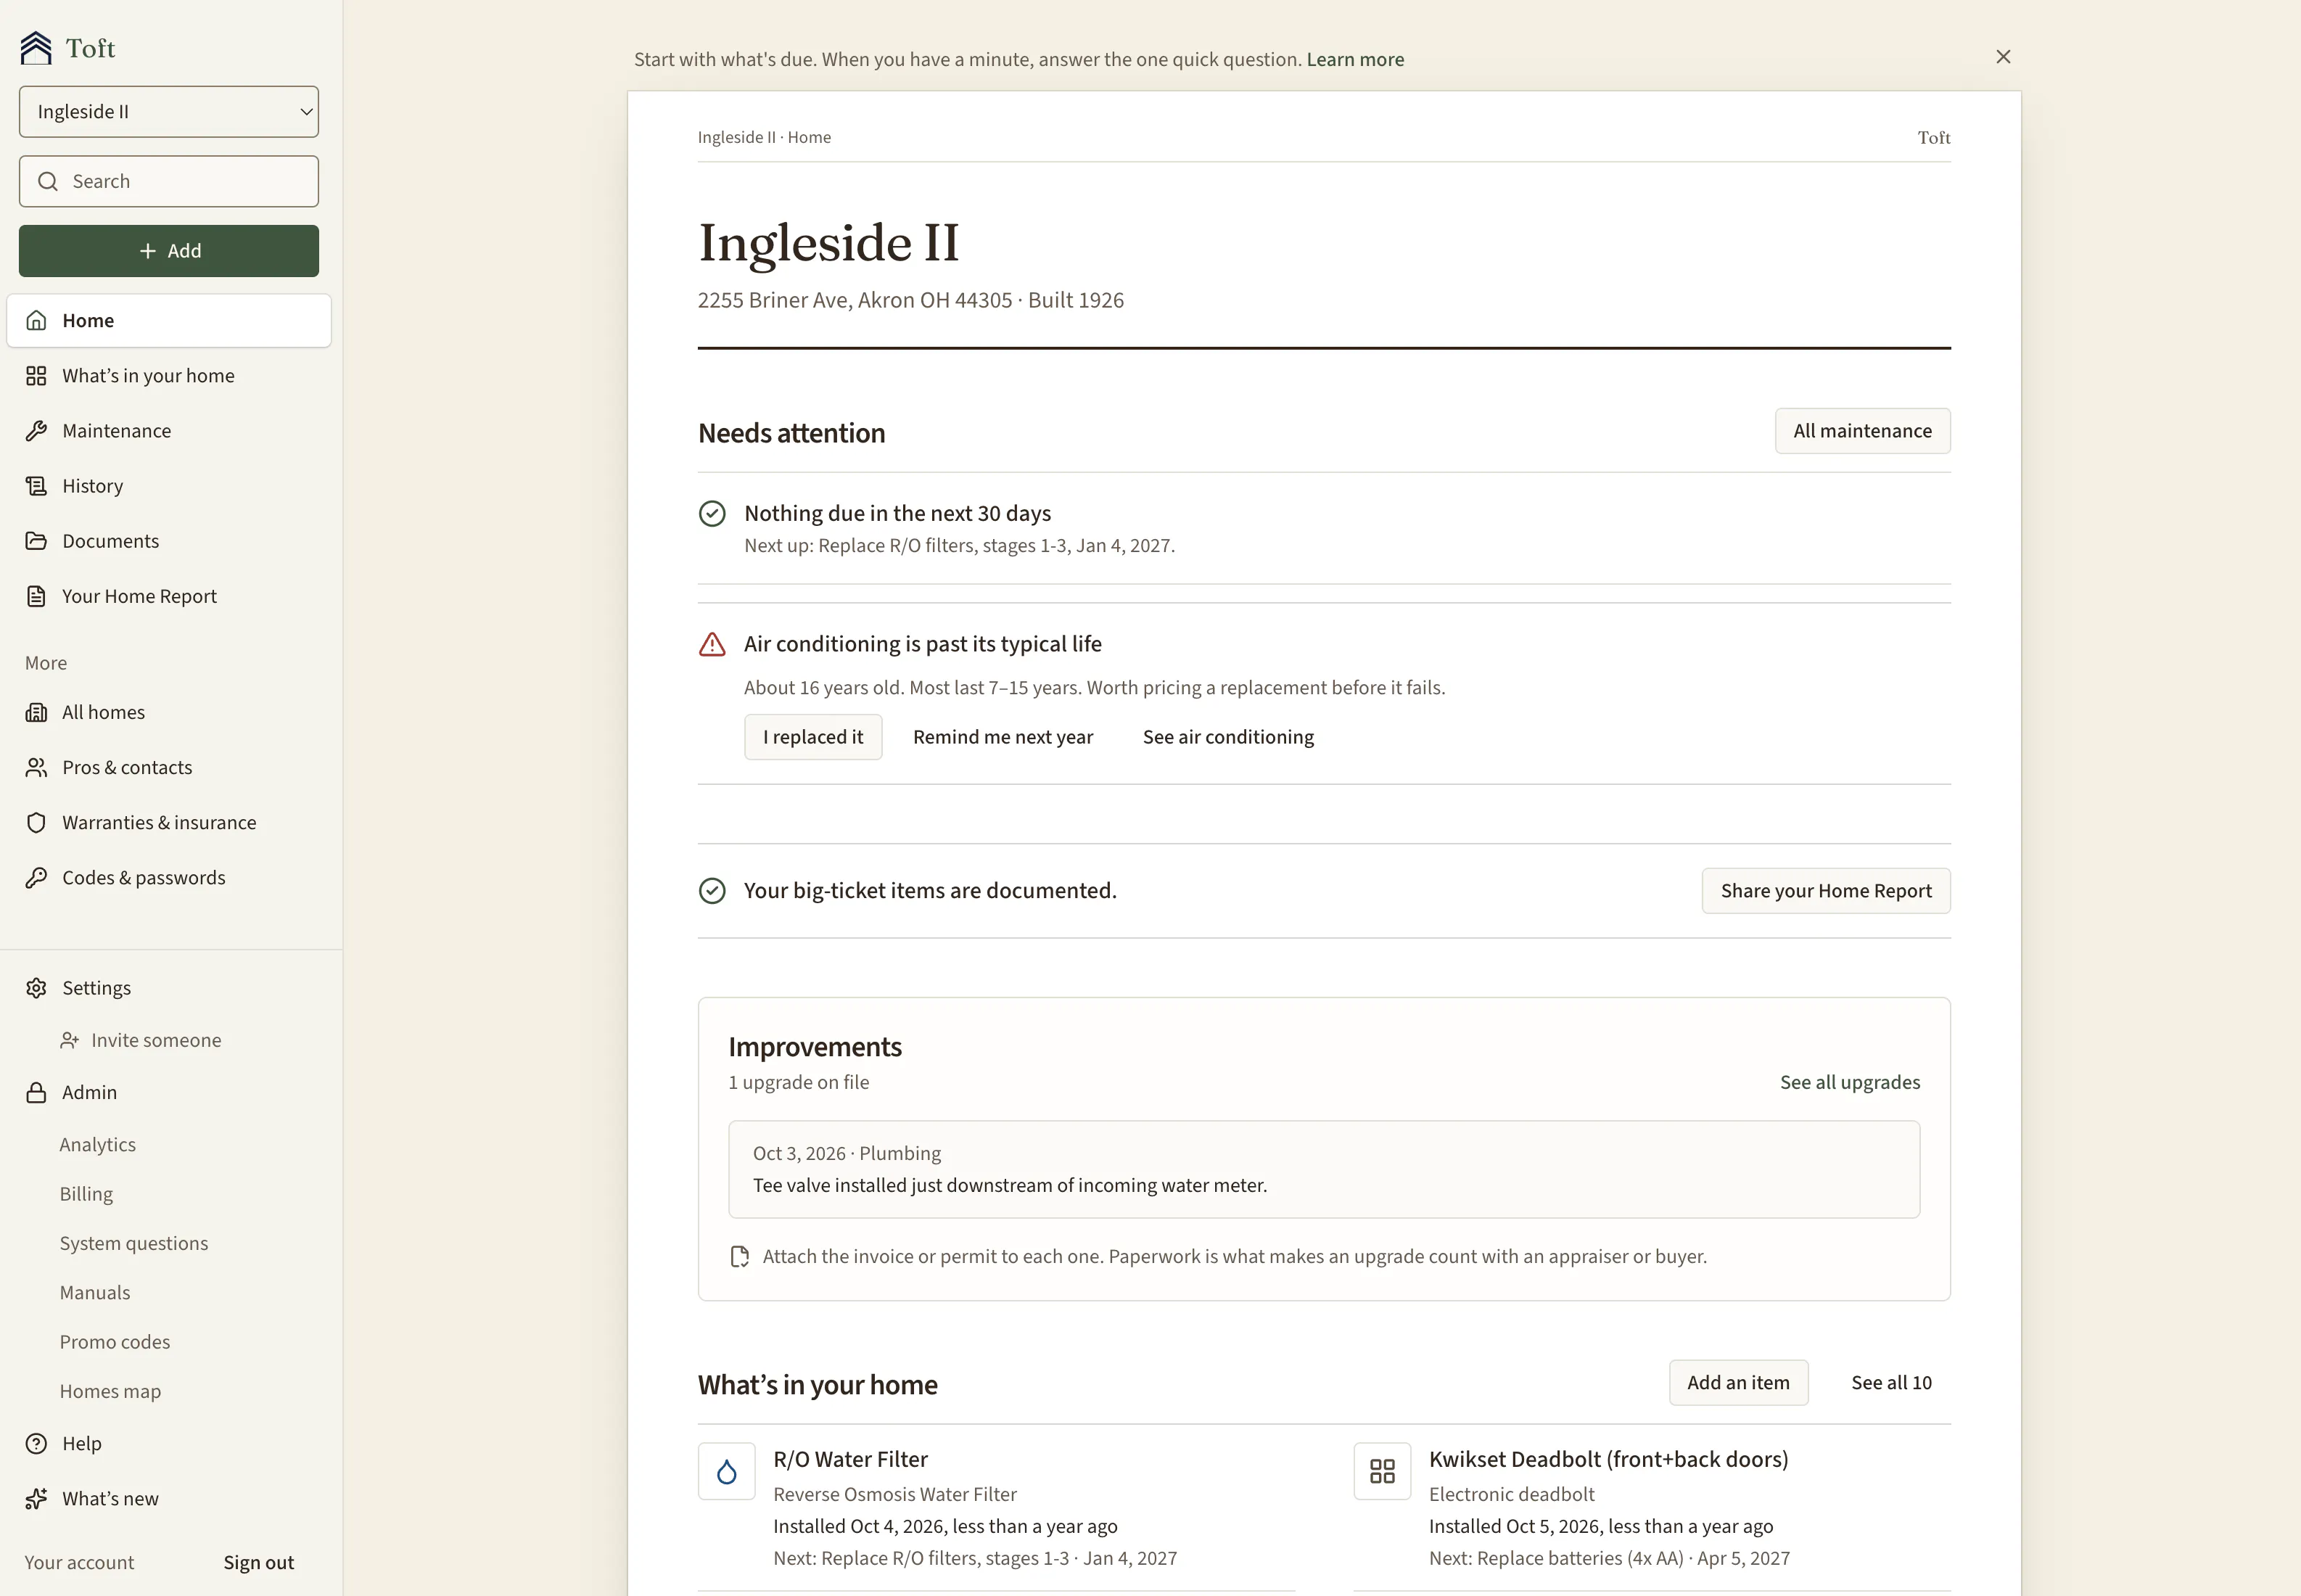Choose Remind me next year
Screen dimensions: 2301x1596
click(1003, 737)
